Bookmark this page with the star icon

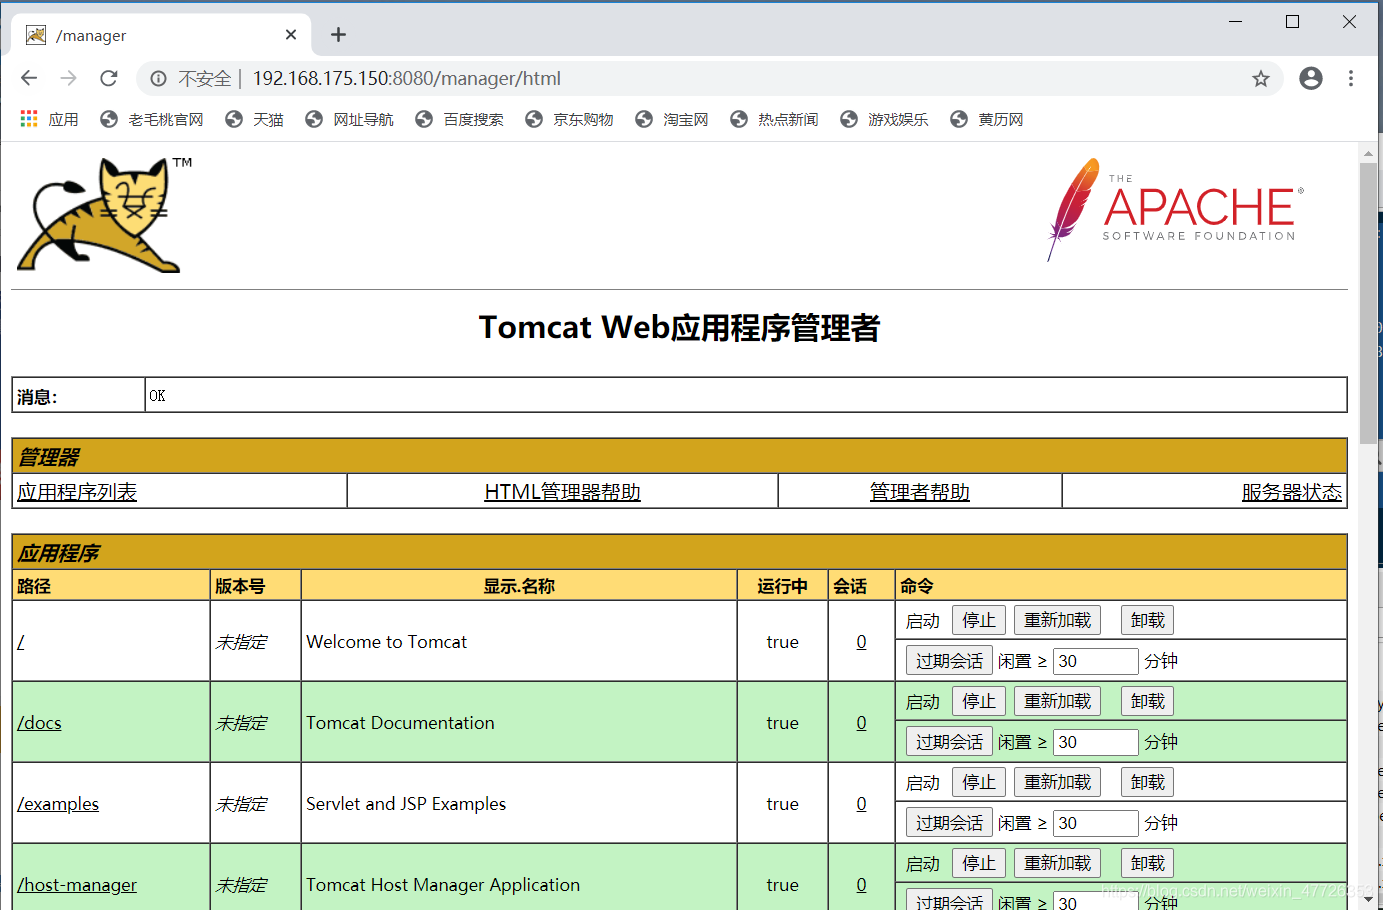coord(1261,79)
